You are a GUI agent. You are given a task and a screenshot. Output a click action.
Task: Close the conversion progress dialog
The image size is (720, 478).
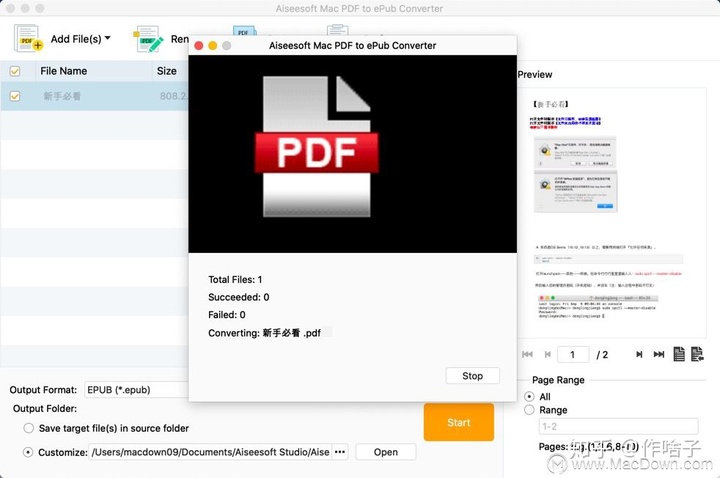tap(199, 45)
